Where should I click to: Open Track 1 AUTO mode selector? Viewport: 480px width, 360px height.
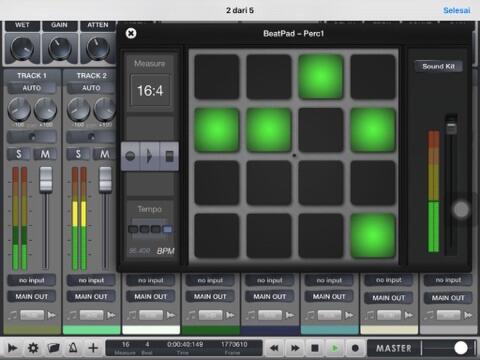32,88
